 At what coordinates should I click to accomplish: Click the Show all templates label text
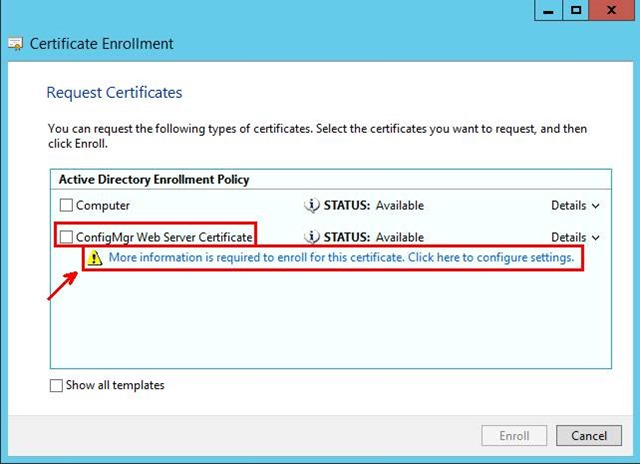(x=115, y=385)
